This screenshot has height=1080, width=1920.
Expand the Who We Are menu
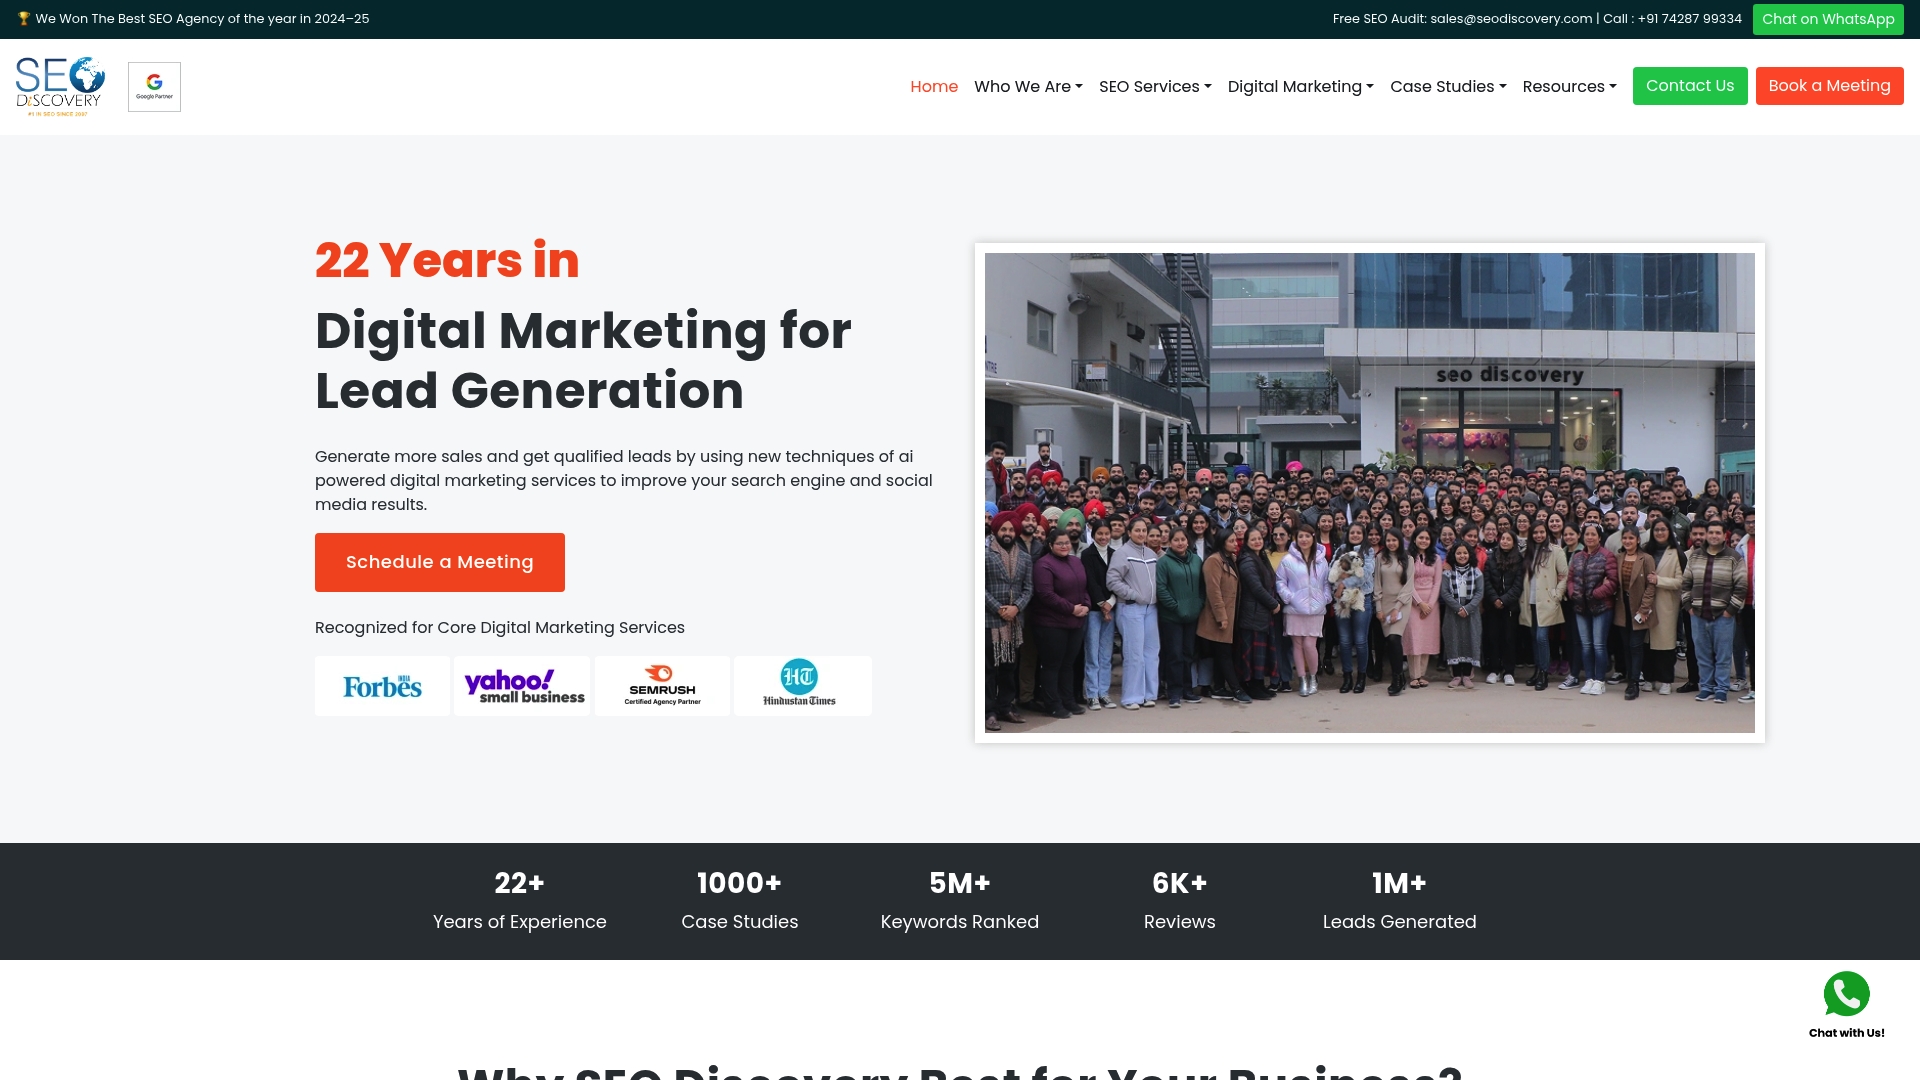[1028, 87]
